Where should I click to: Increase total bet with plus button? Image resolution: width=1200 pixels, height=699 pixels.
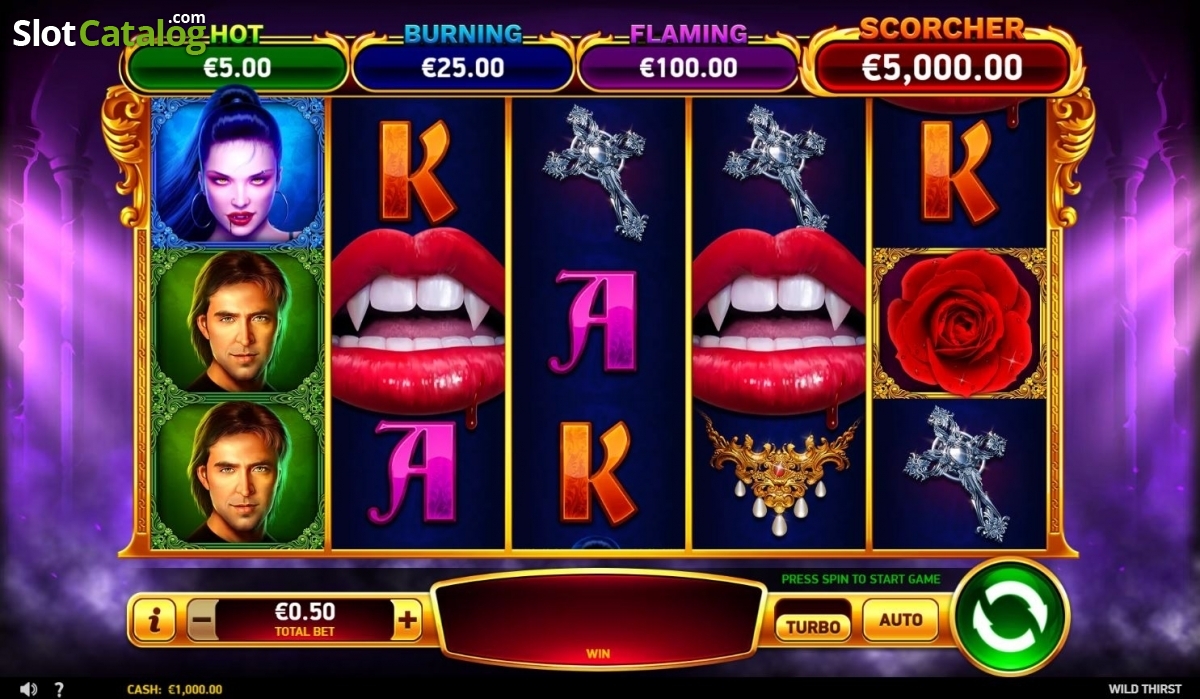point(406,621)
